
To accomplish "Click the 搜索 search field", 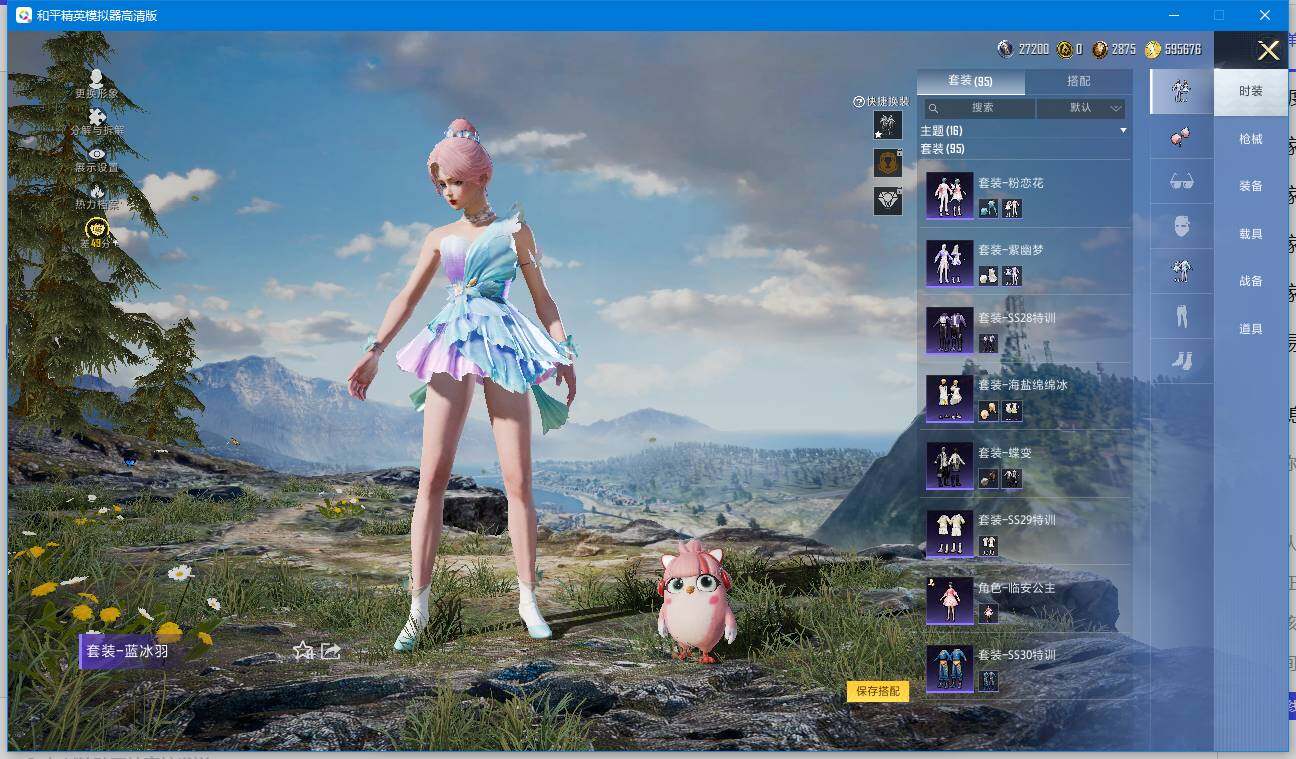I will 980,108.
